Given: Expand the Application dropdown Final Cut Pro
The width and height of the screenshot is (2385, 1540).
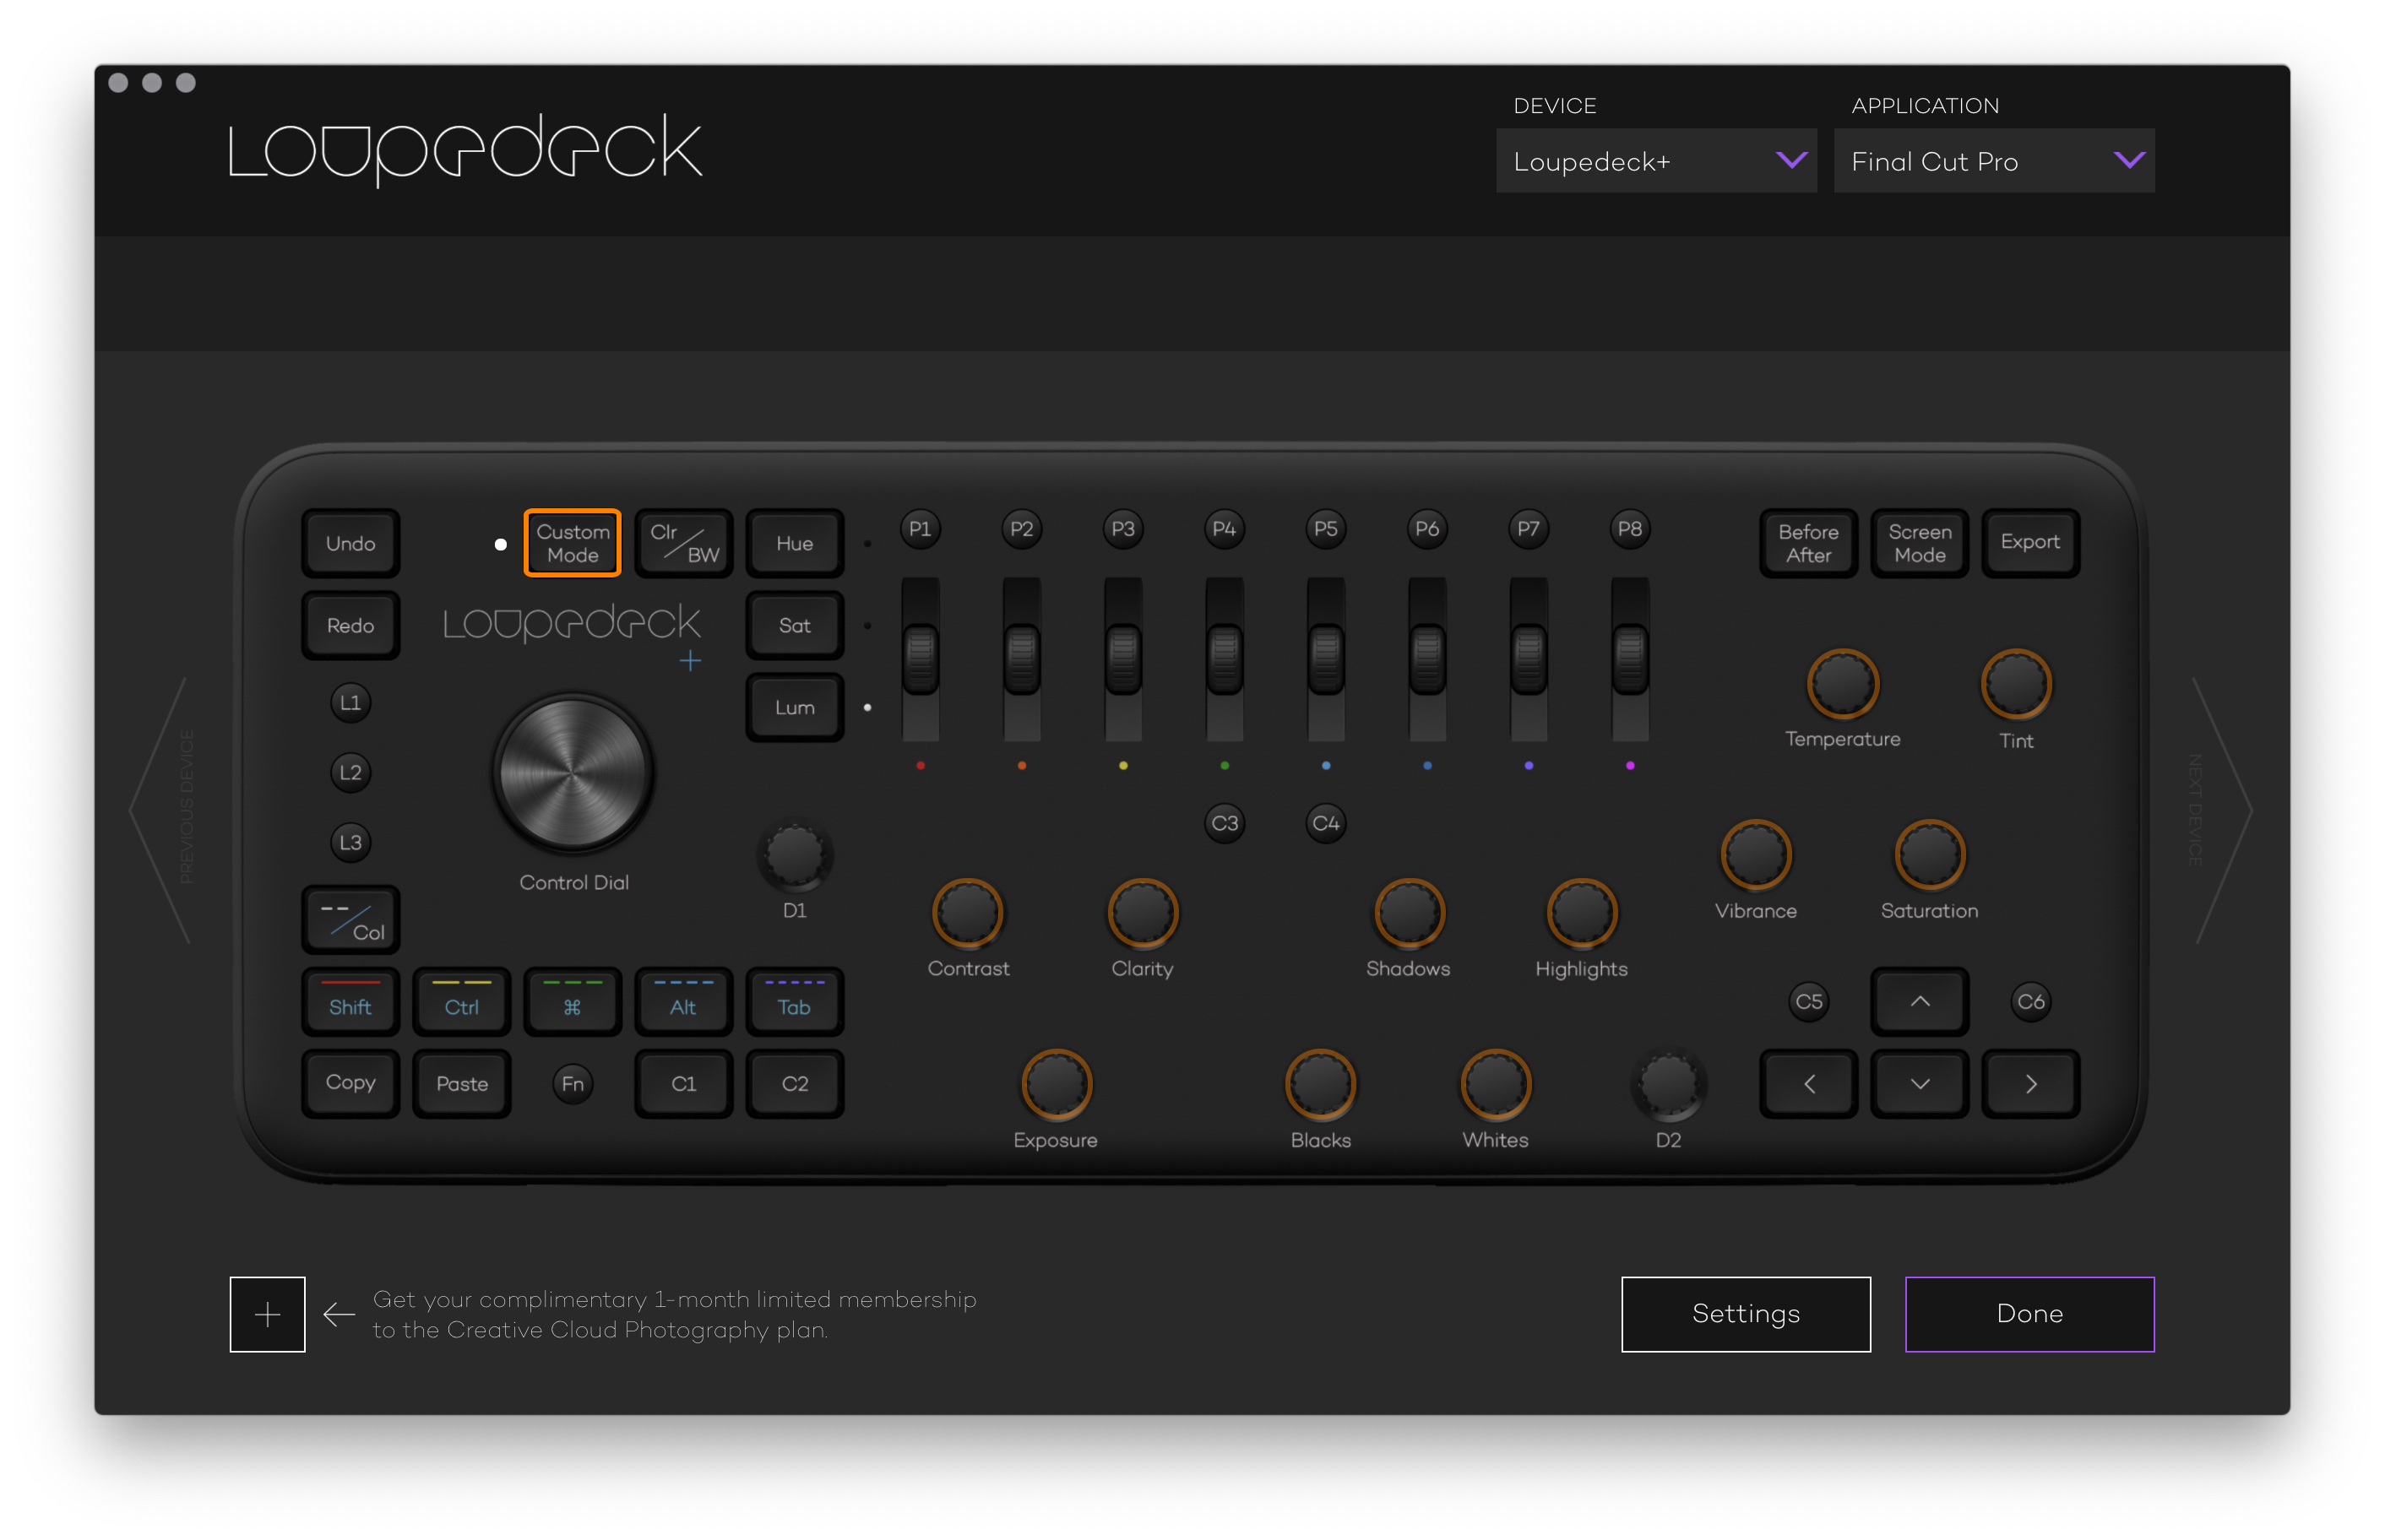Looking at the screenshot, I should (x=1993, y=161).
